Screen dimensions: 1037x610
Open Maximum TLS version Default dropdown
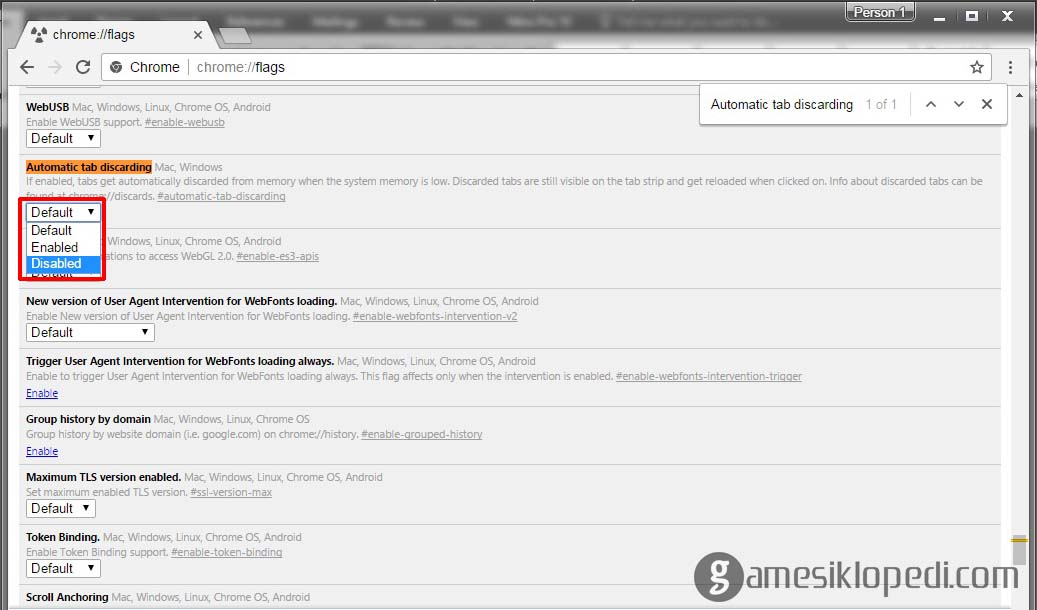point(61,508)
